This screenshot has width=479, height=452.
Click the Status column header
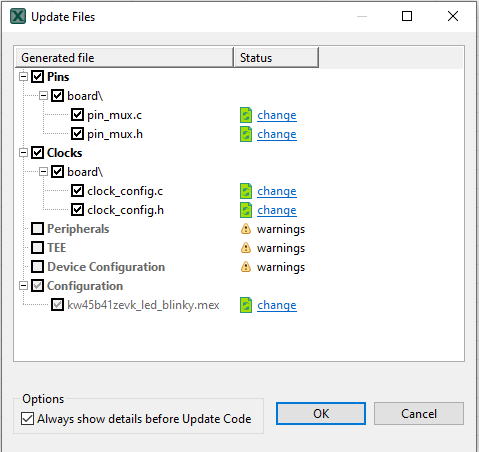(276, 58)
